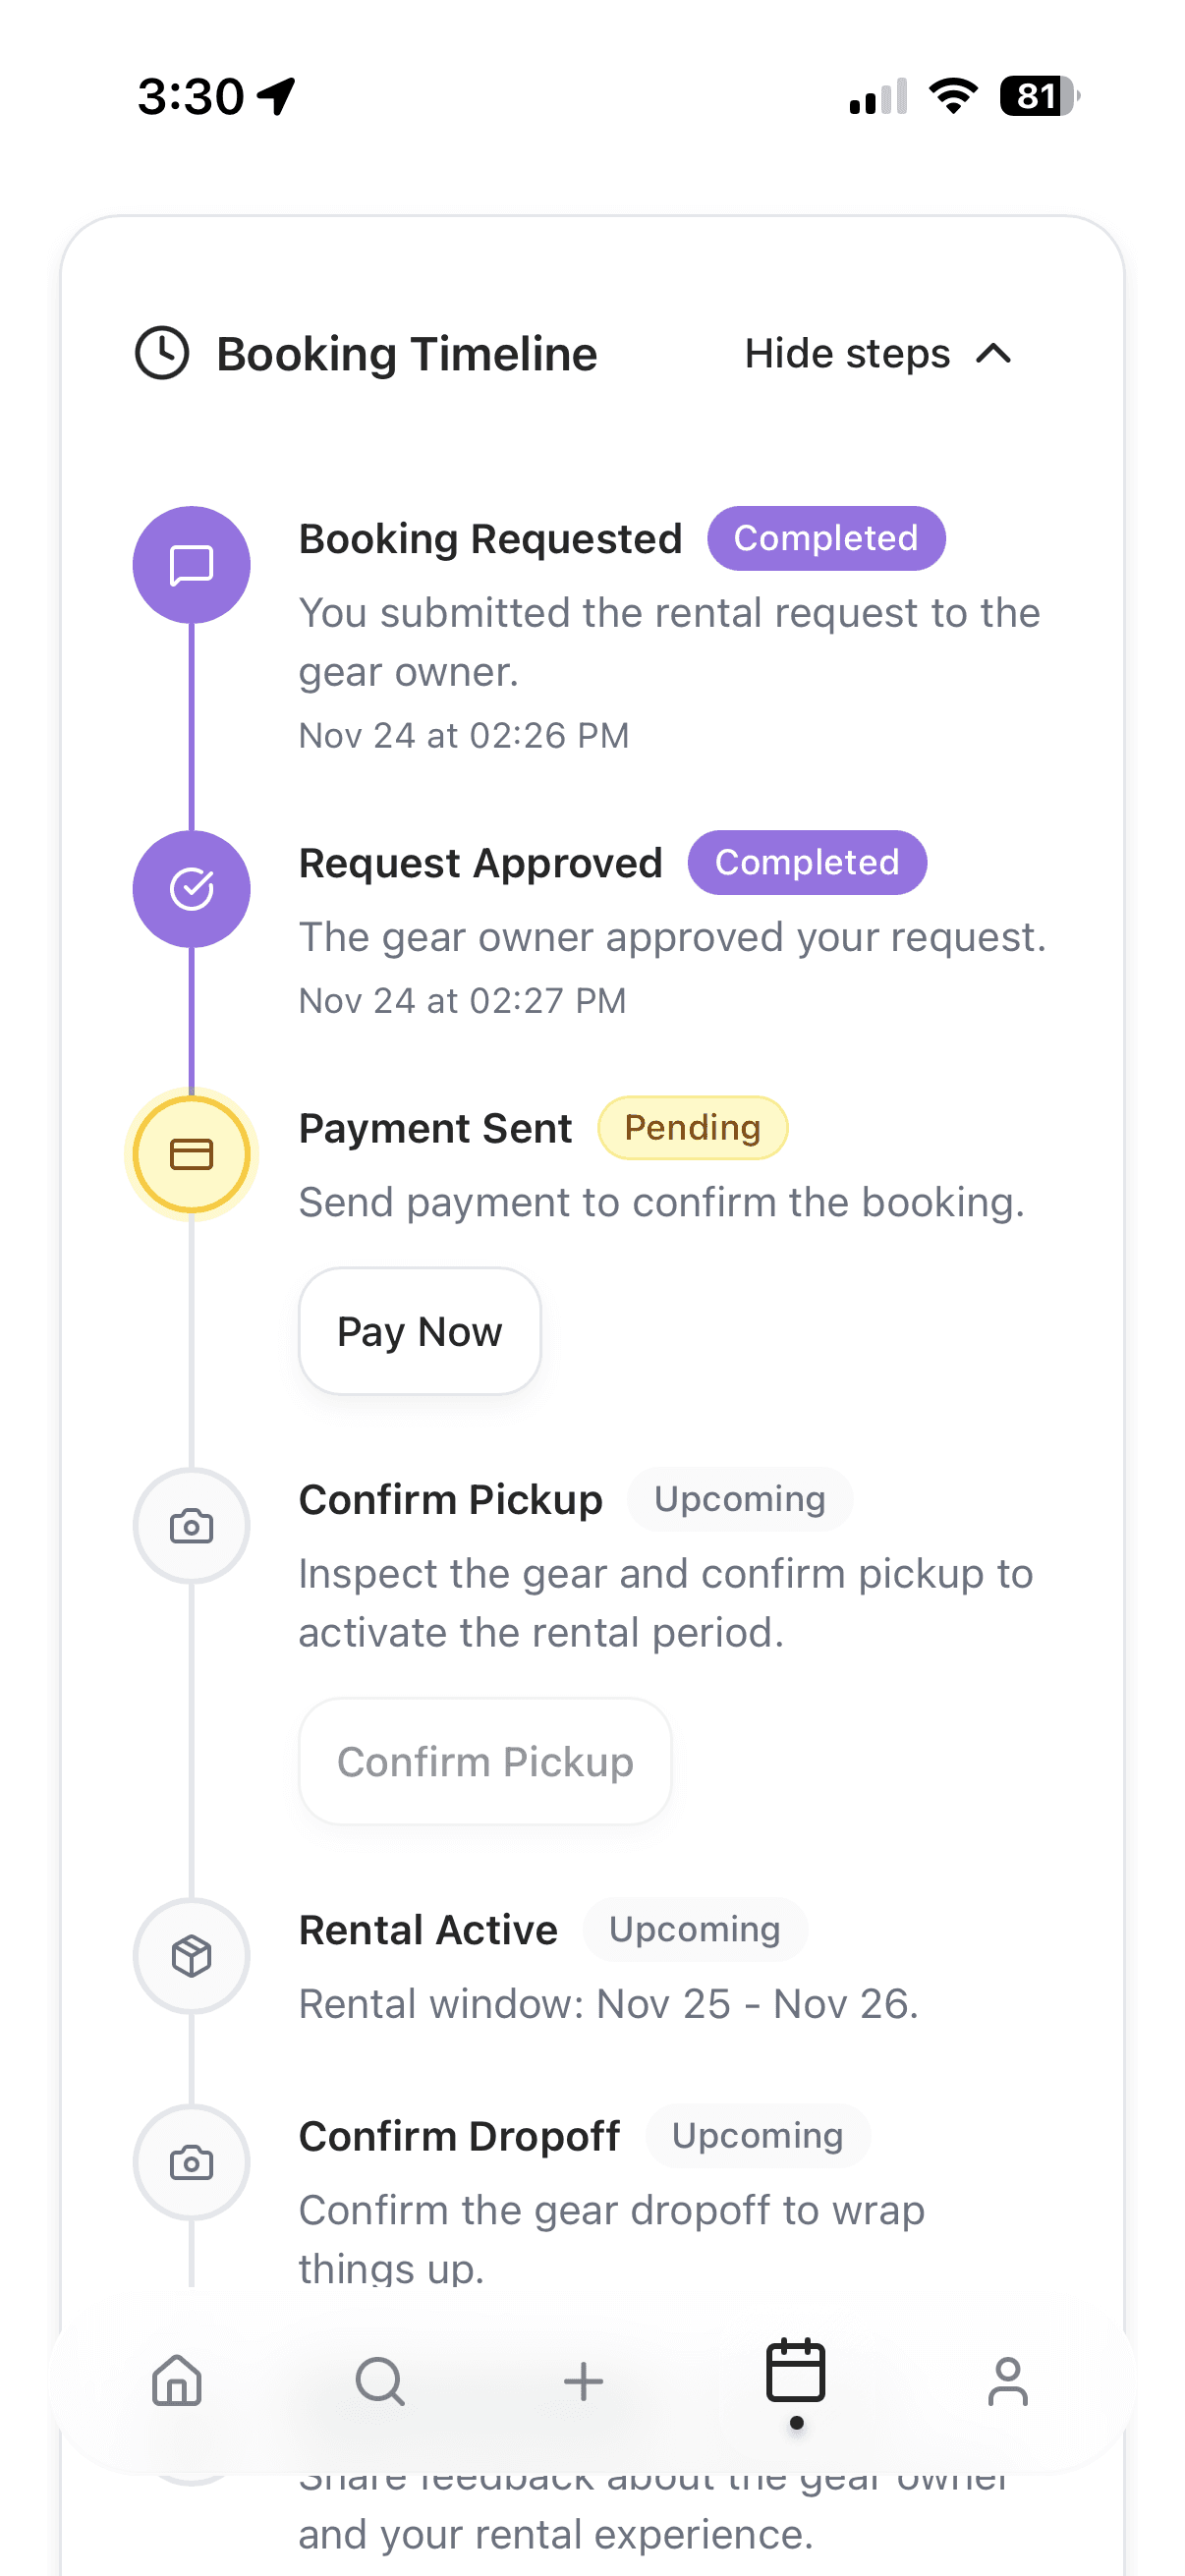This screenshot has height=2576, width=1185.
Task: Tap the Confirm Pickup camera icon
Action: tap(191, 1526)
